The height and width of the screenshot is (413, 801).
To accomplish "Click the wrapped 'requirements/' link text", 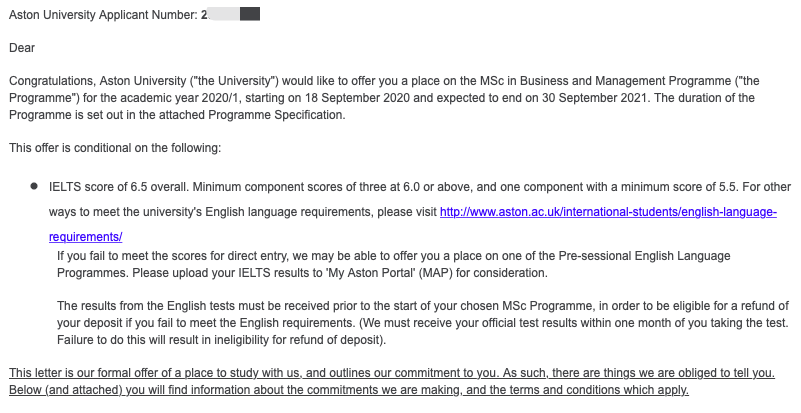I will (85, 237).
